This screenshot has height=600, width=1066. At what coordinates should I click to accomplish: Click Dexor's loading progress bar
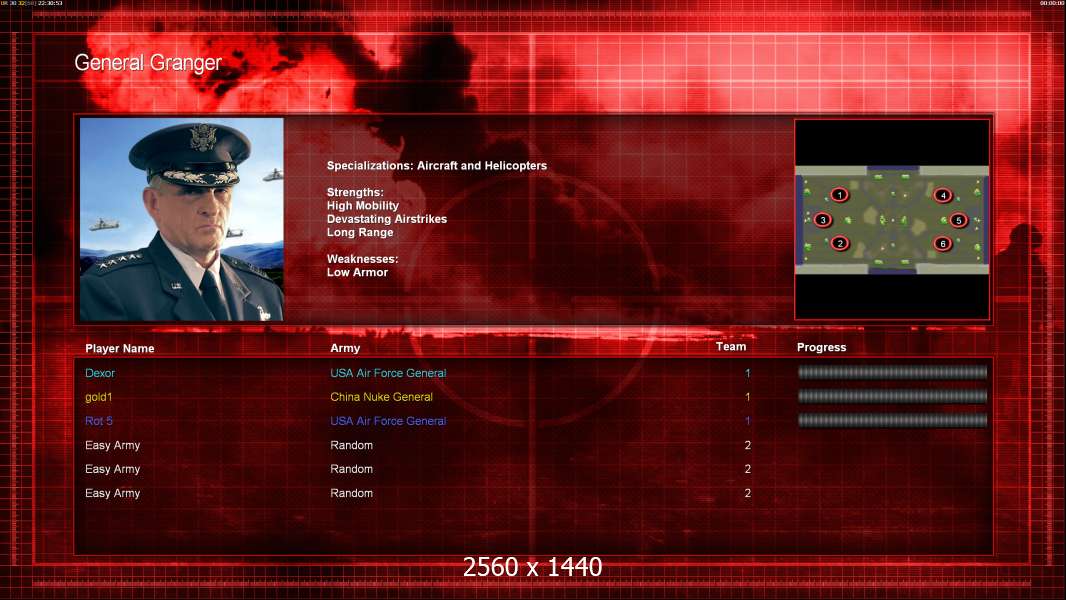tap(892, 372)
